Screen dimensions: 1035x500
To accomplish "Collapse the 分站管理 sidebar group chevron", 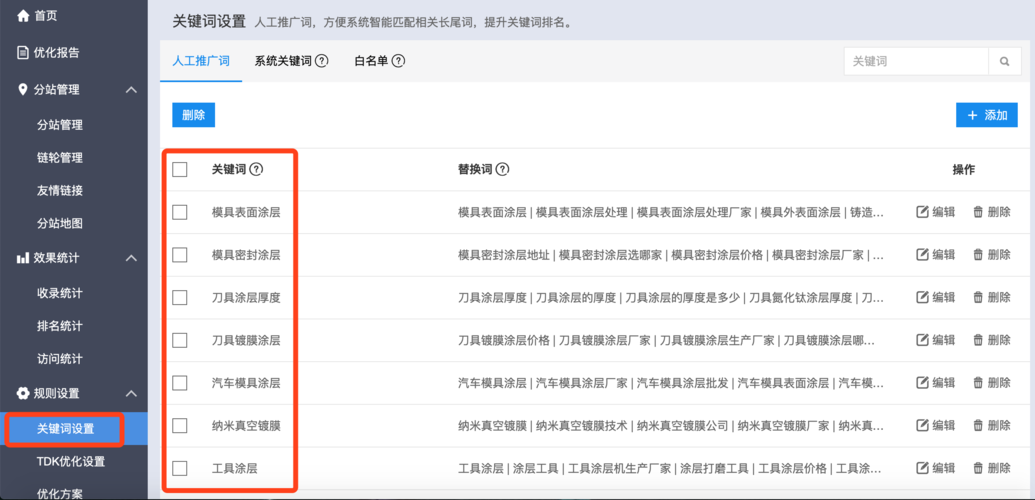I will click(131, 89).
